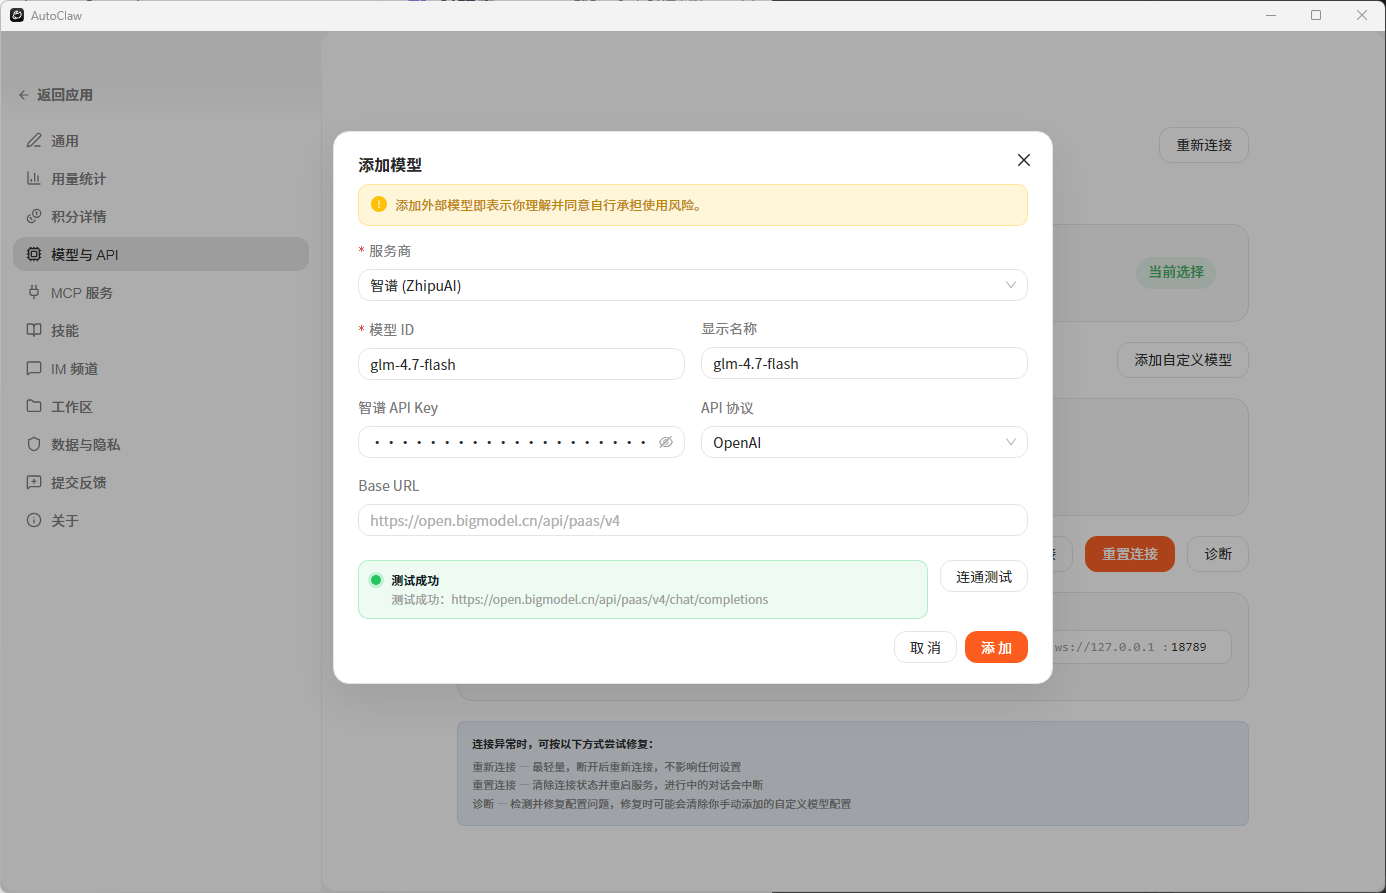Close the 添加模型 dialog

tap(1023, 159)
